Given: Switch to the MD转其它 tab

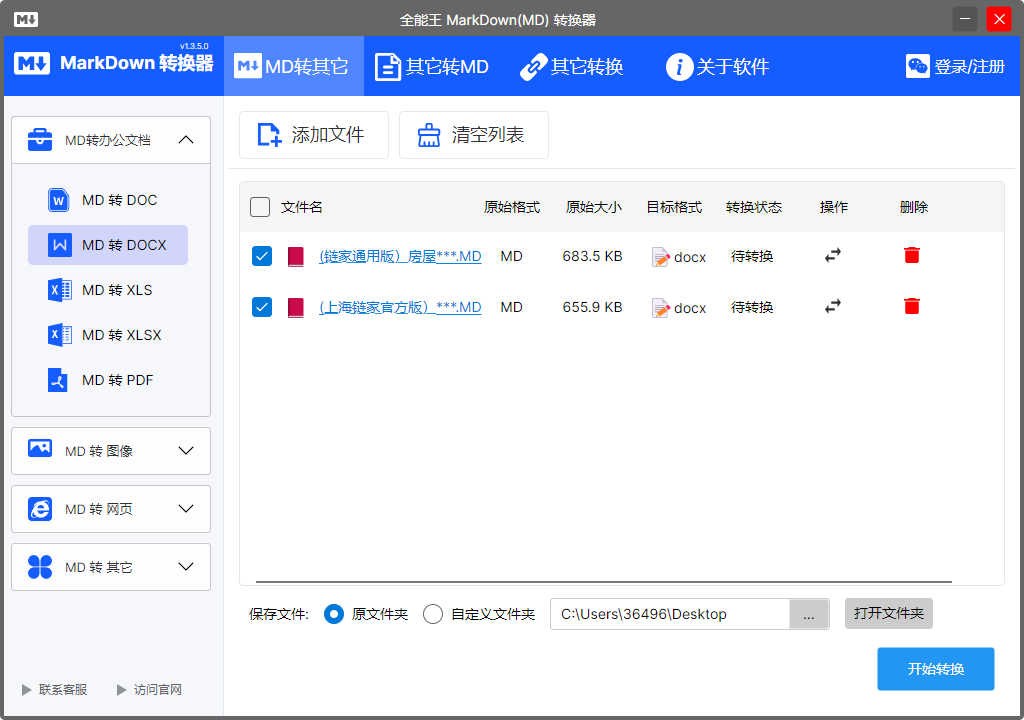Looking at the screenshot, I should (x=294, y=66).
